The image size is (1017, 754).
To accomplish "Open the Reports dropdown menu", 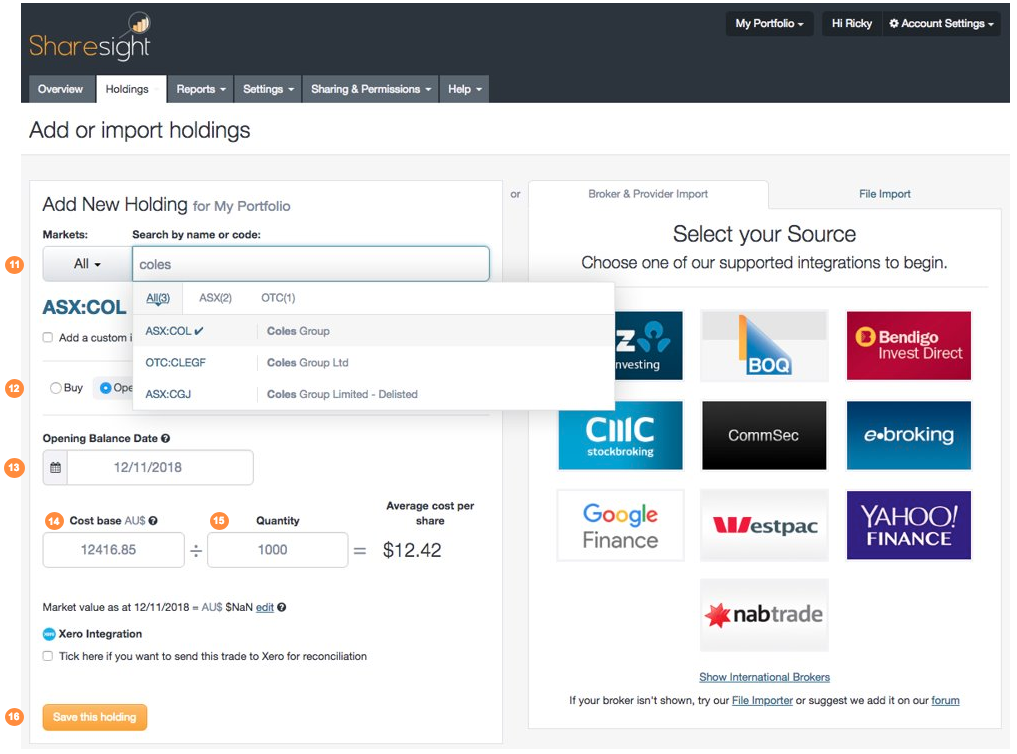I will tap(200, 89).
